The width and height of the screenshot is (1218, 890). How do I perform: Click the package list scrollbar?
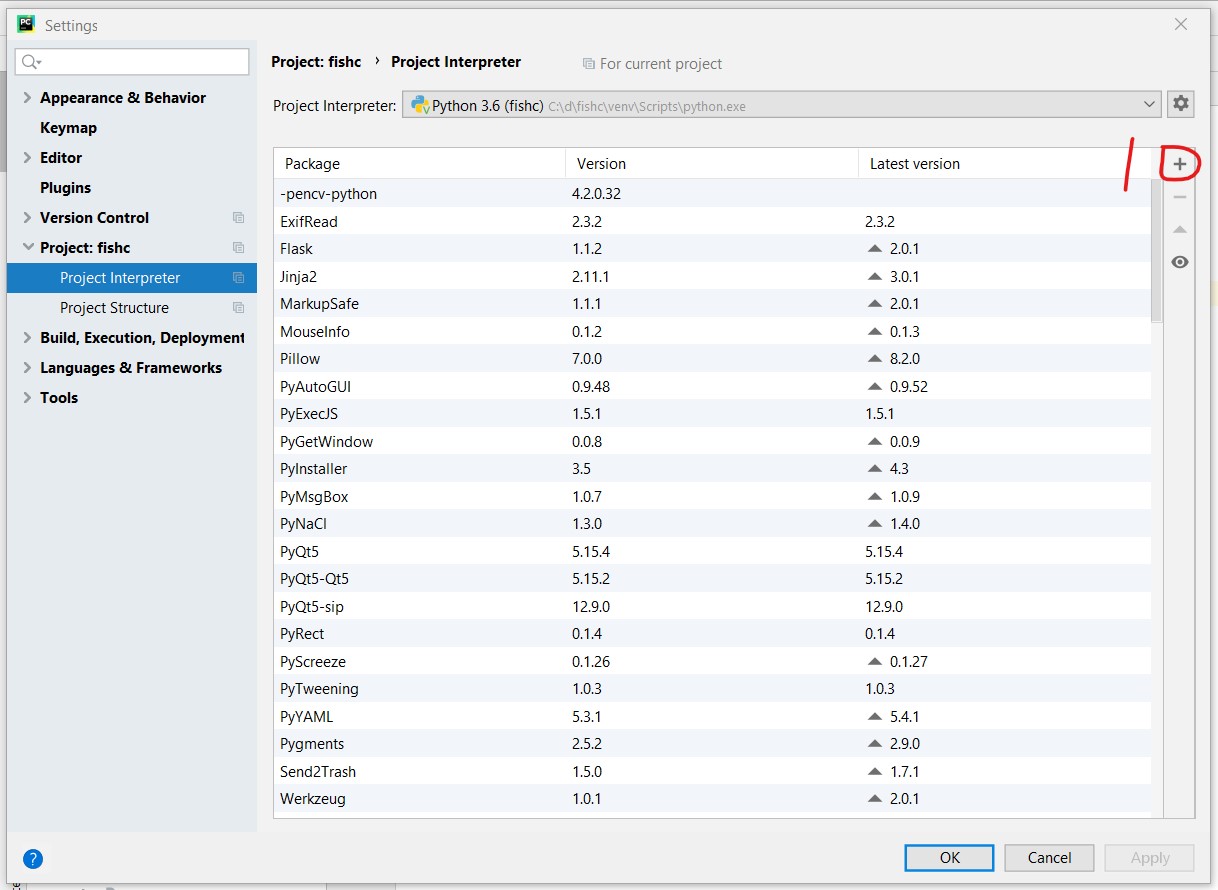[1157, 252]
